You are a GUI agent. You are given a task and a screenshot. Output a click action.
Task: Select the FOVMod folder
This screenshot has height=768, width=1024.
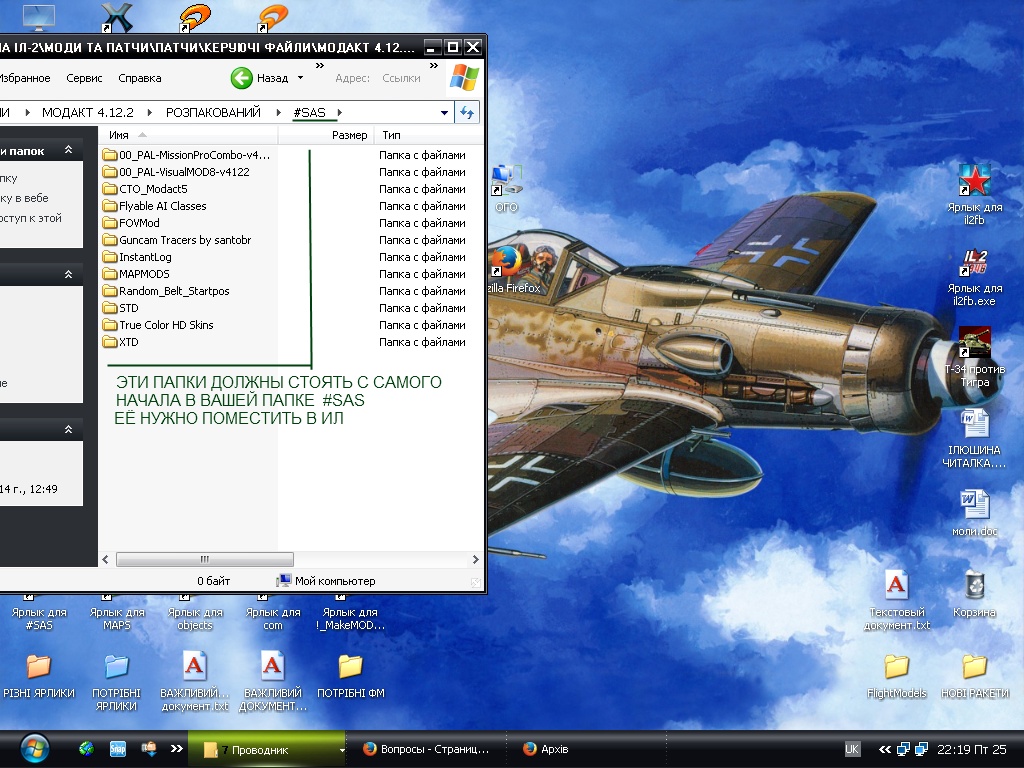[x=131, y=223]
